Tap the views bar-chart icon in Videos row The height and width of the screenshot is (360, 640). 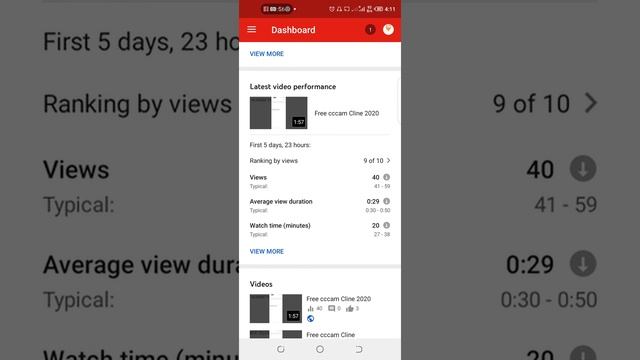pyautogui.click(x=311, y=309)
